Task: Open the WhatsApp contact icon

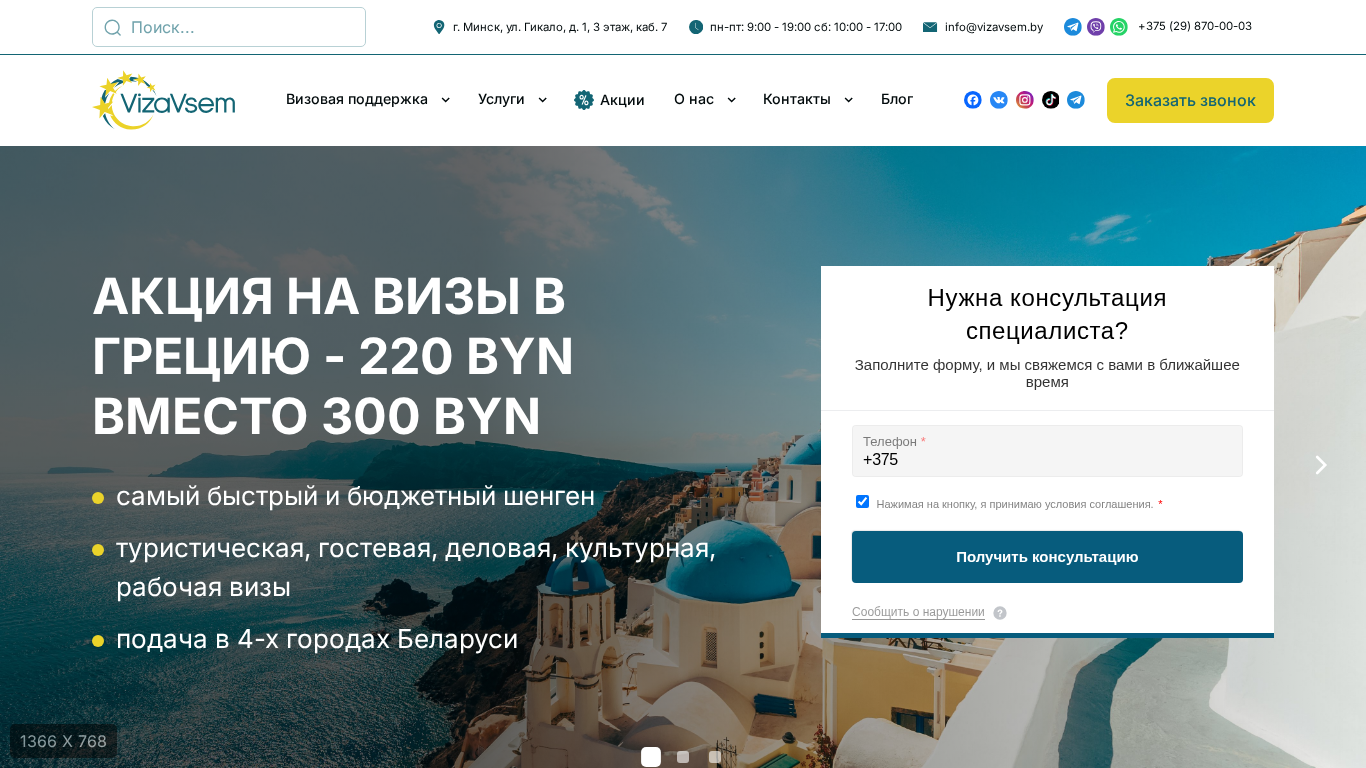Action: tap(1119, 27)
